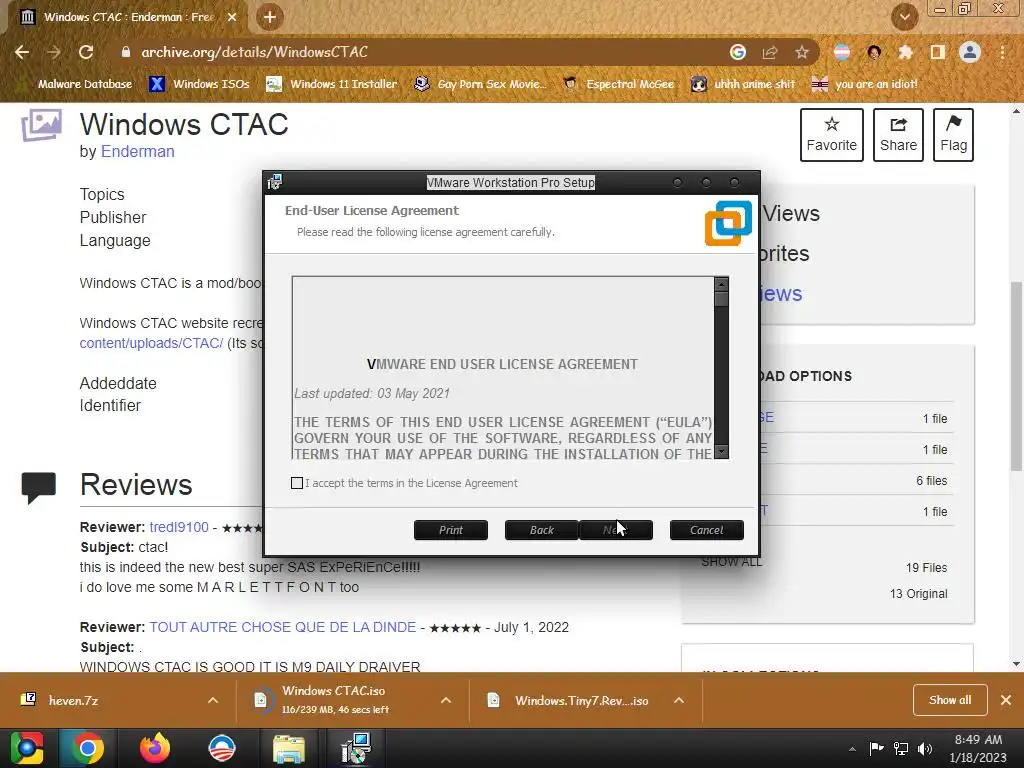Open the uhhh anime shit bookmark
The width and height of the screenshot is (1024, 768).
pyautogui.click(x=743, y=84)
